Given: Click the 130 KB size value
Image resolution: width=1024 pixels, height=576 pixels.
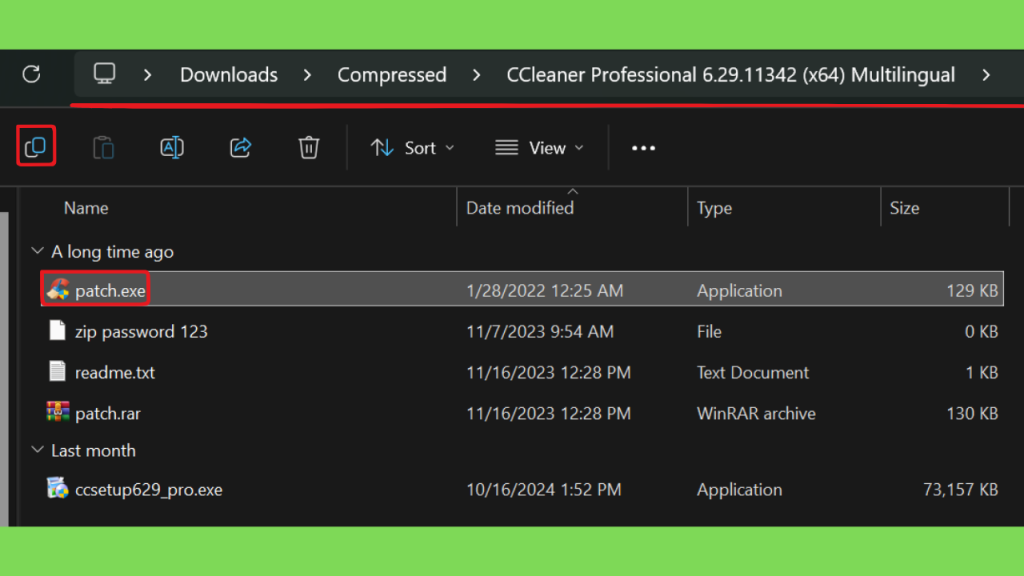Looking at the screenshot, I should pos(972,413).
